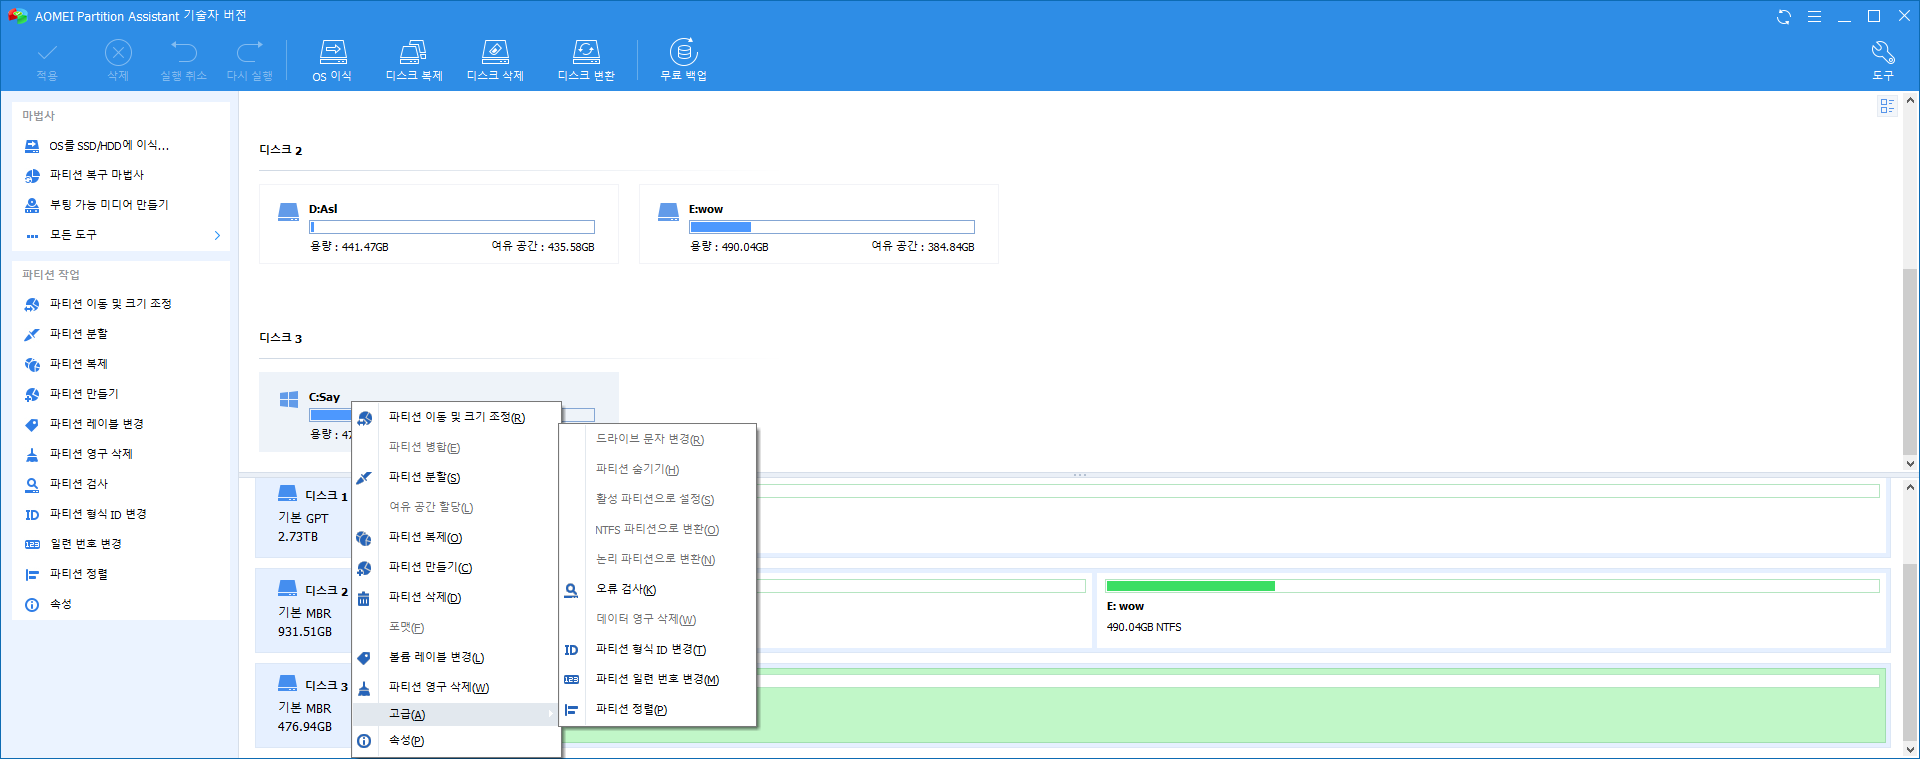
Task: Click the E:wow usage bar
Action: tap(832, 227)
